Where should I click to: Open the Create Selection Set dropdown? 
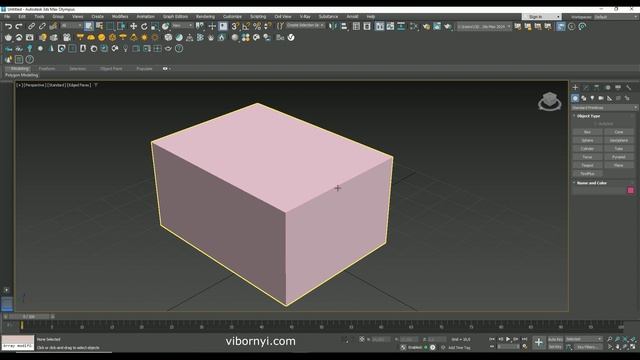tap(305, 26)
